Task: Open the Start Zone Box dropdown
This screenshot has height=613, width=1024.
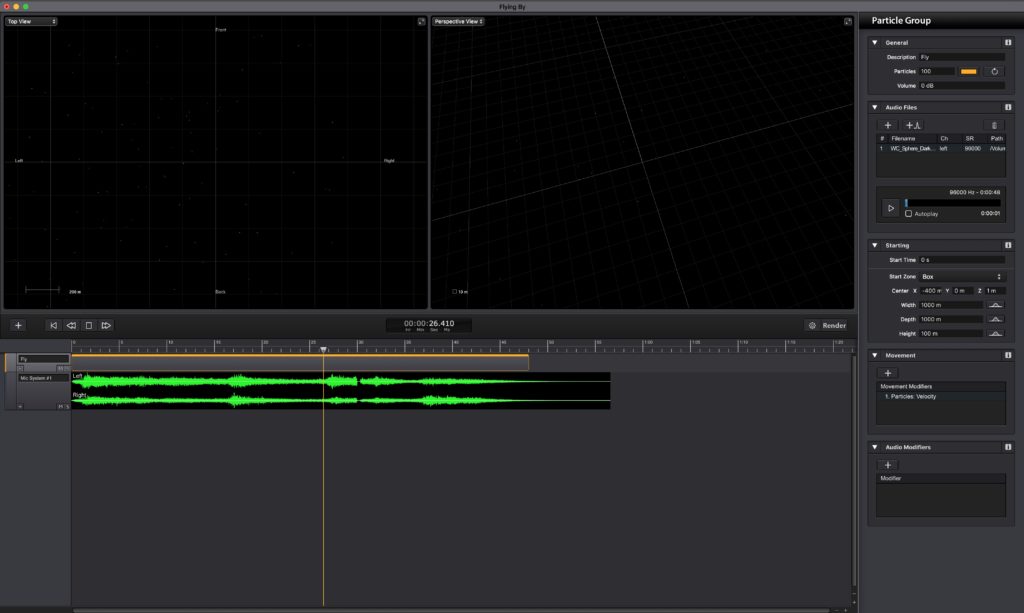Action: 962,277
